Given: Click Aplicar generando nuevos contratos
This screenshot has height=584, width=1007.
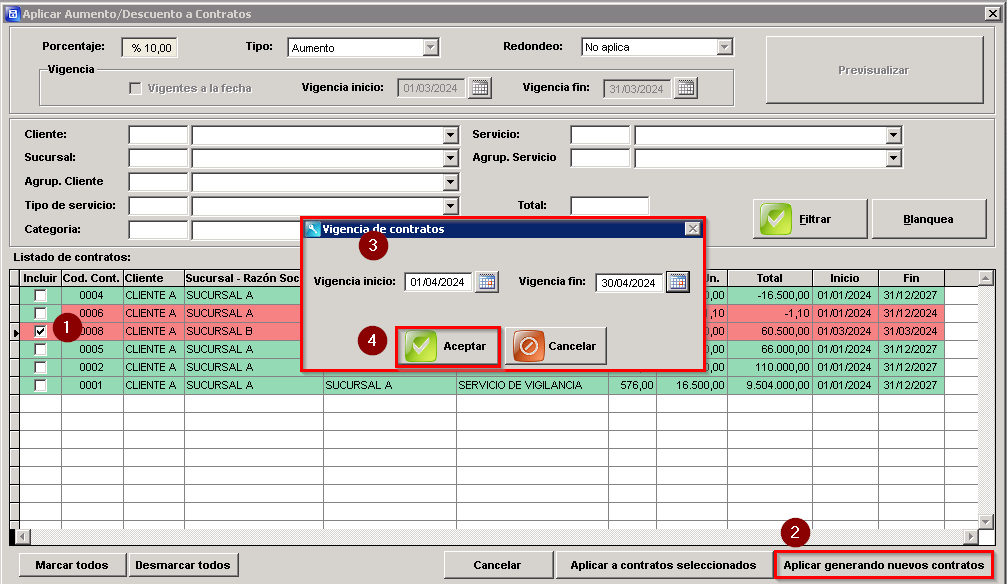Looking at the screenshot, I should point(884,565).
